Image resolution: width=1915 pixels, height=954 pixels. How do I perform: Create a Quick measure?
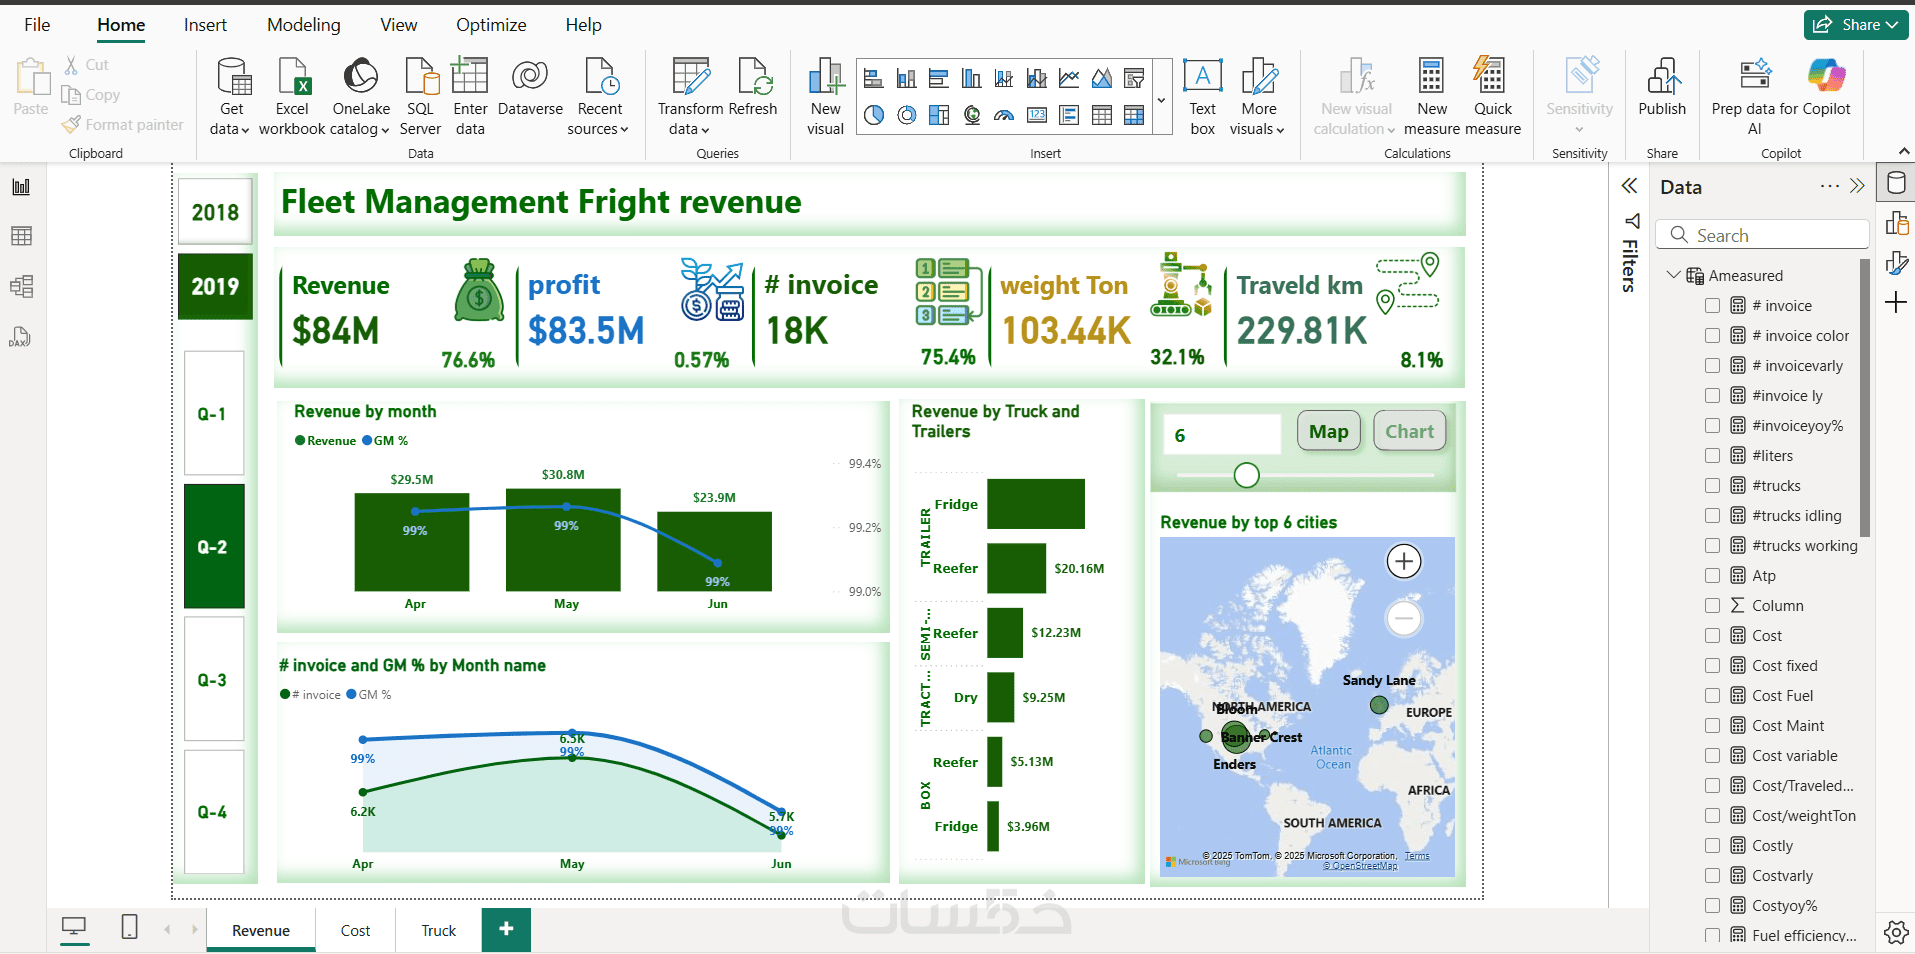(x=1493, y=97)
